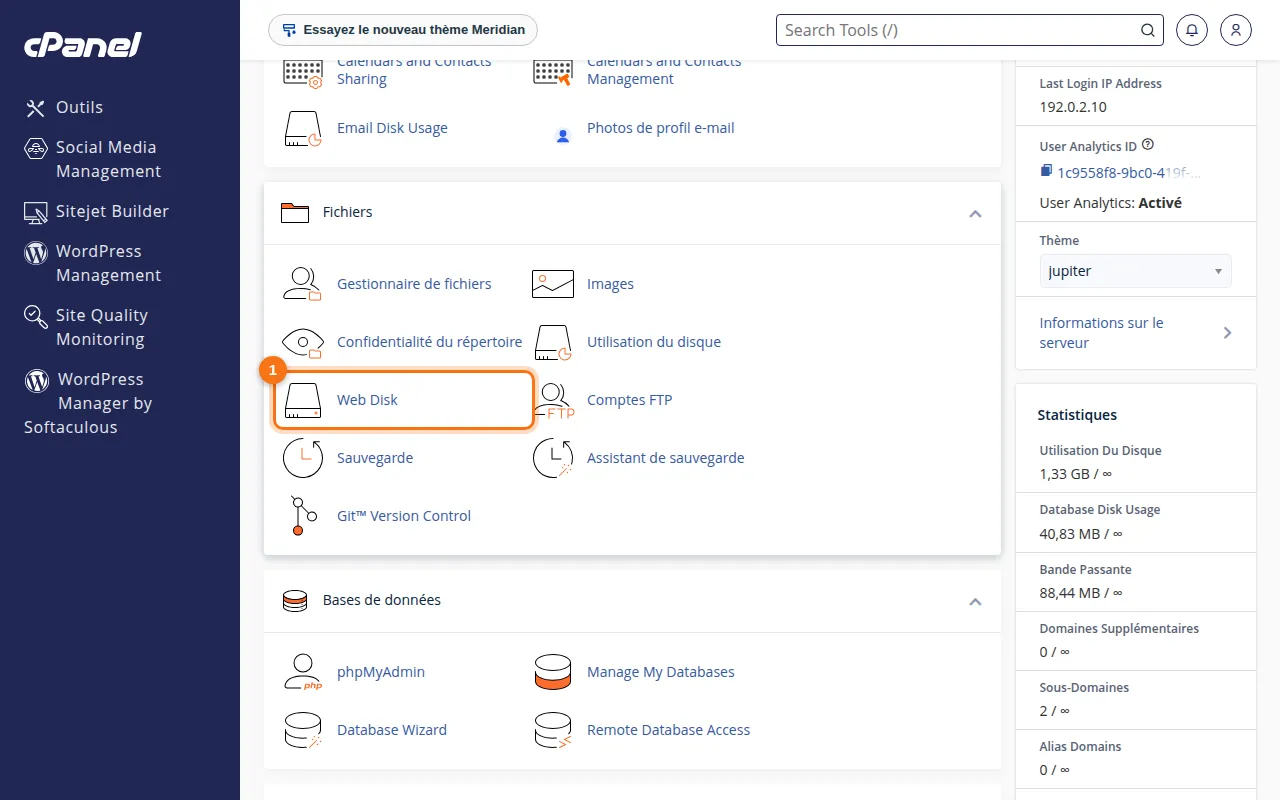This screenshot has height=800, width=1280.
Task: Open Sitejet Builder from the sidebar
Action: pyautogui.click(x=97, y=211)
